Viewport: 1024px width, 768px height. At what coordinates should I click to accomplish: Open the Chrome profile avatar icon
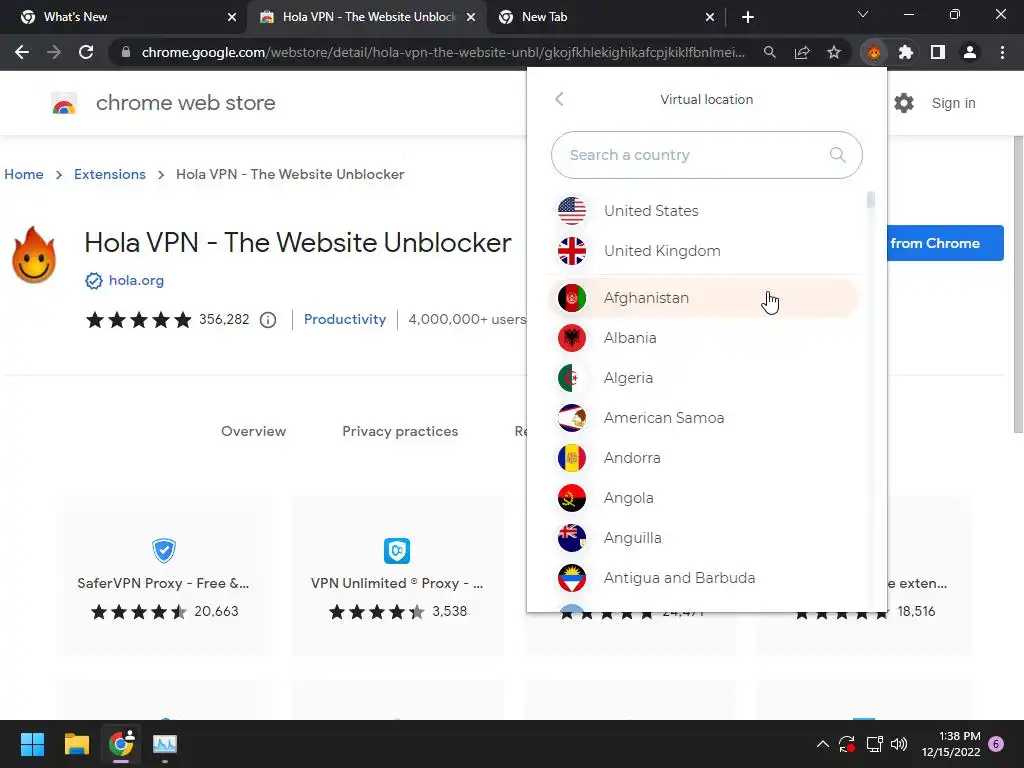[x=970, y=52]
